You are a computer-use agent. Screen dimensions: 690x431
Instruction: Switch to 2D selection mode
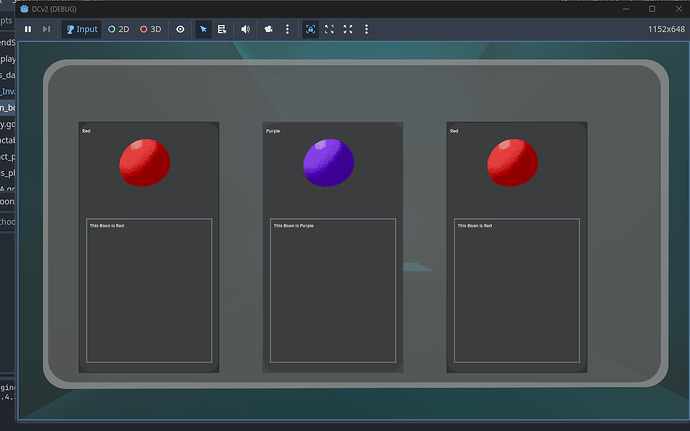point(118,29)
